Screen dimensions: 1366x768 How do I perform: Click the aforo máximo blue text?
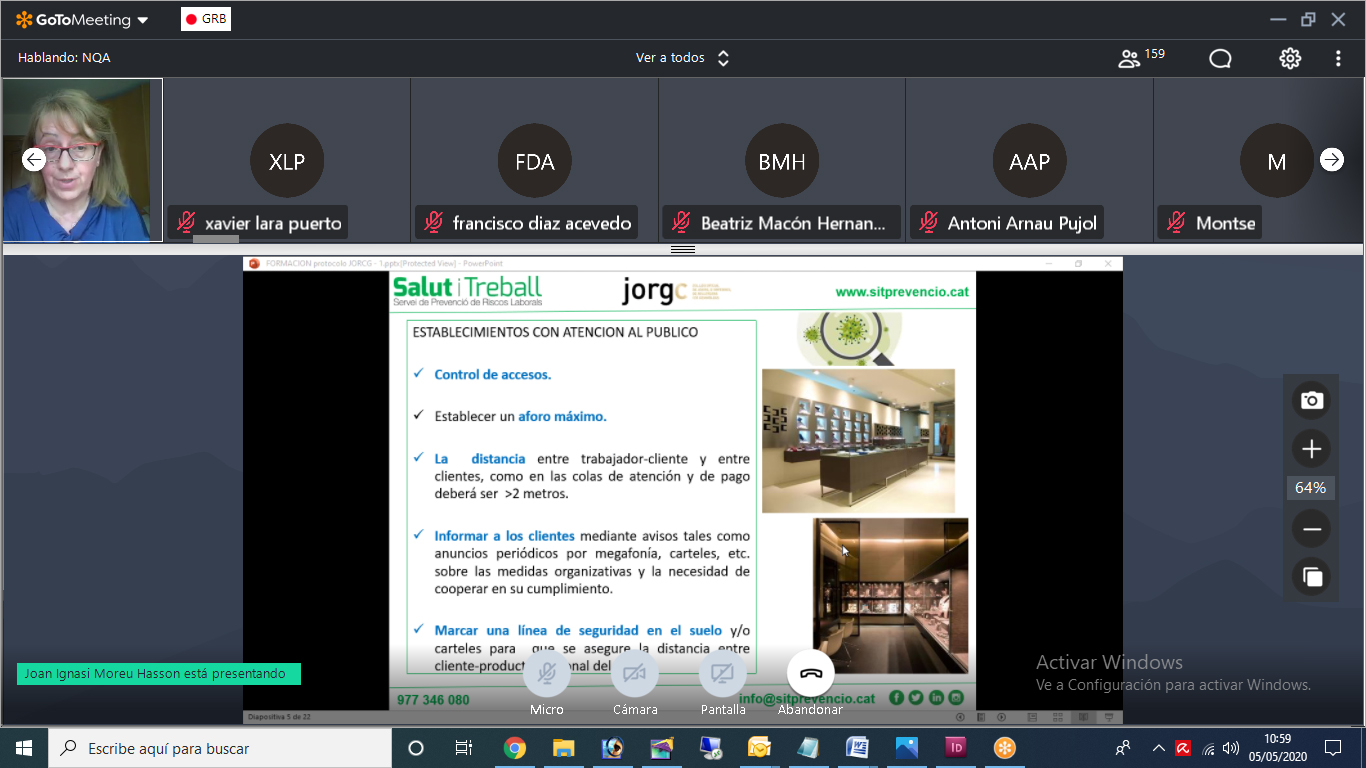(562, 416)
